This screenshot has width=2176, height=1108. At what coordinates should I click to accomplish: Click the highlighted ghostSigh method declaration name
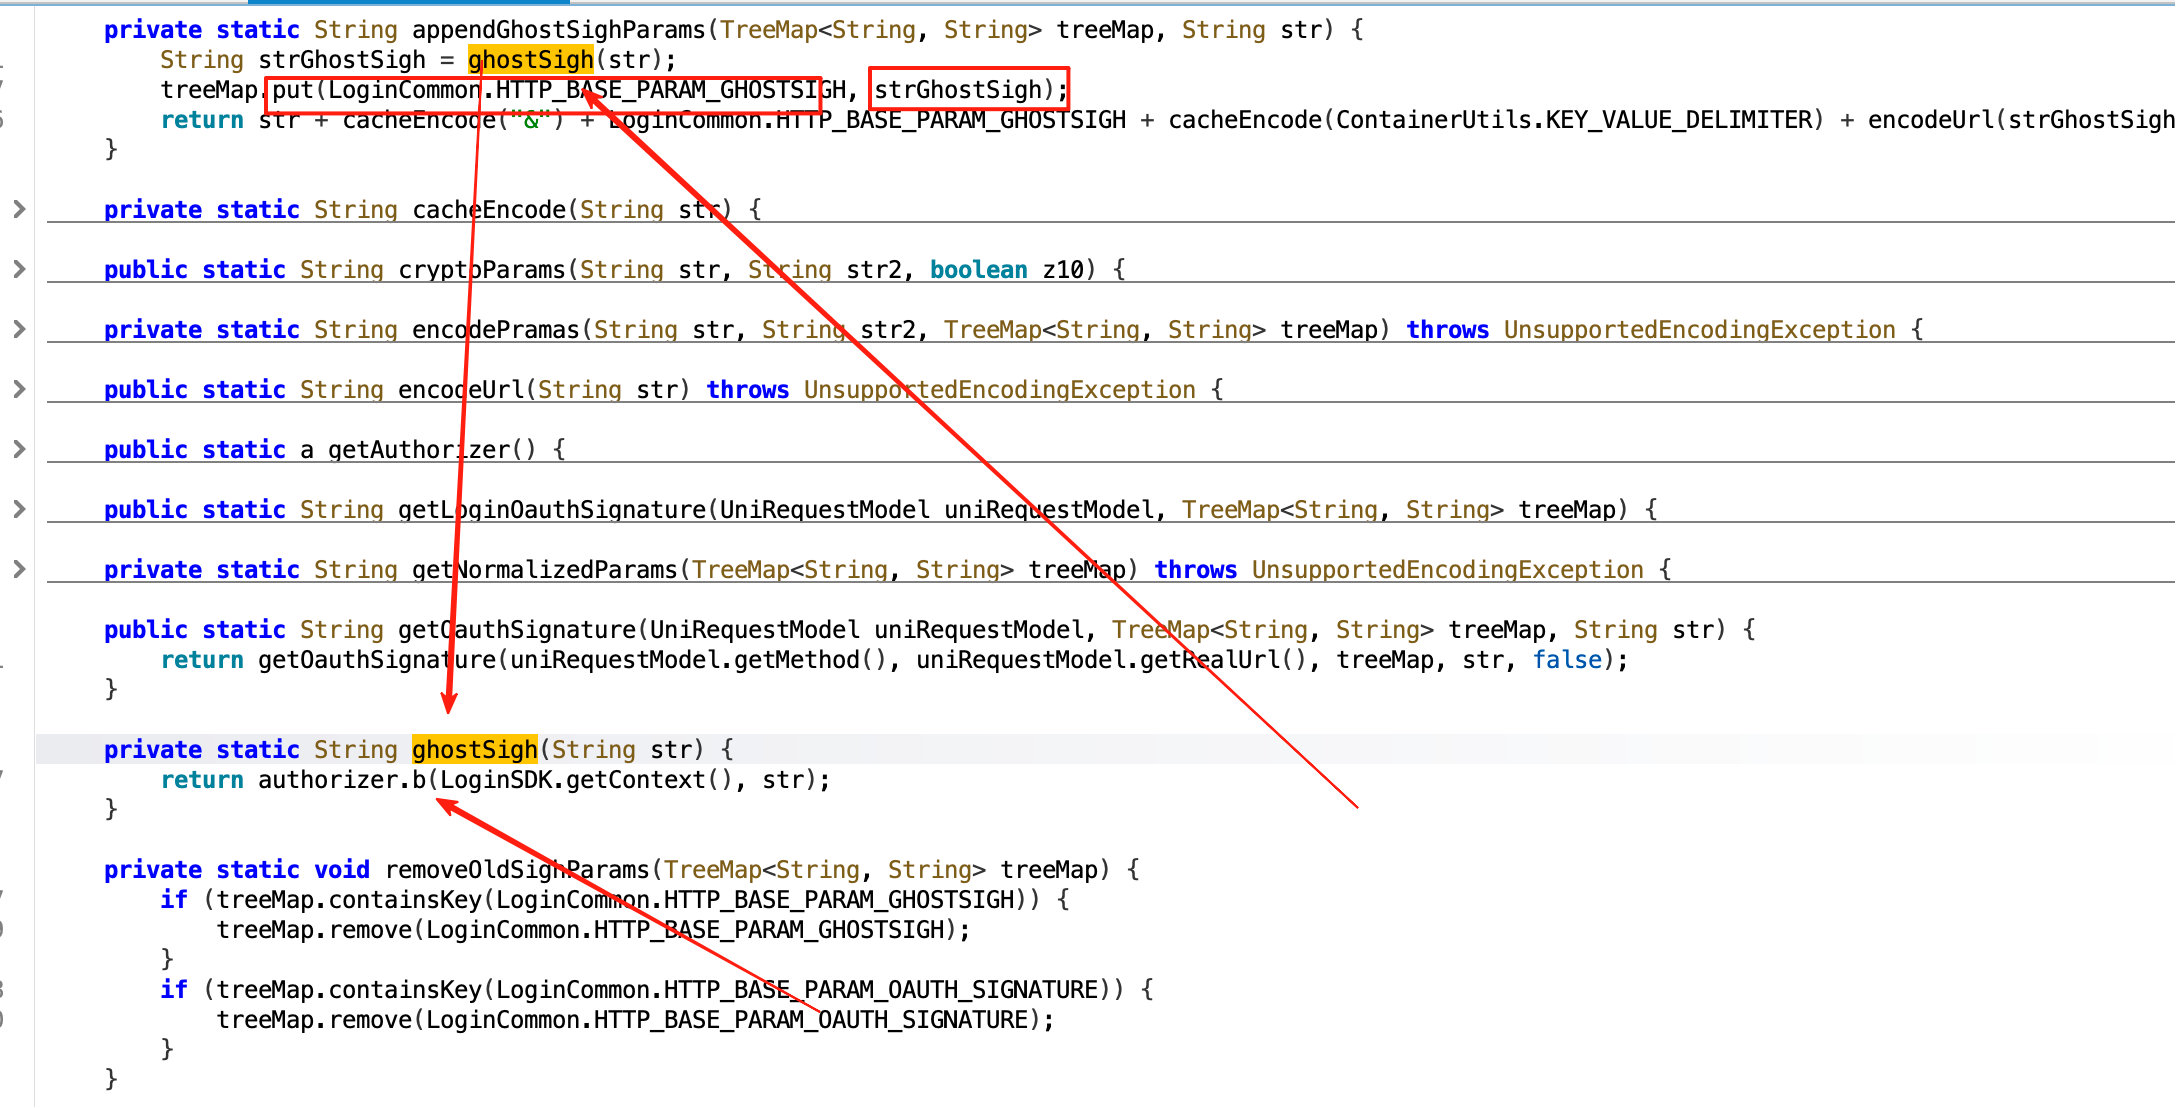(474, 750)
